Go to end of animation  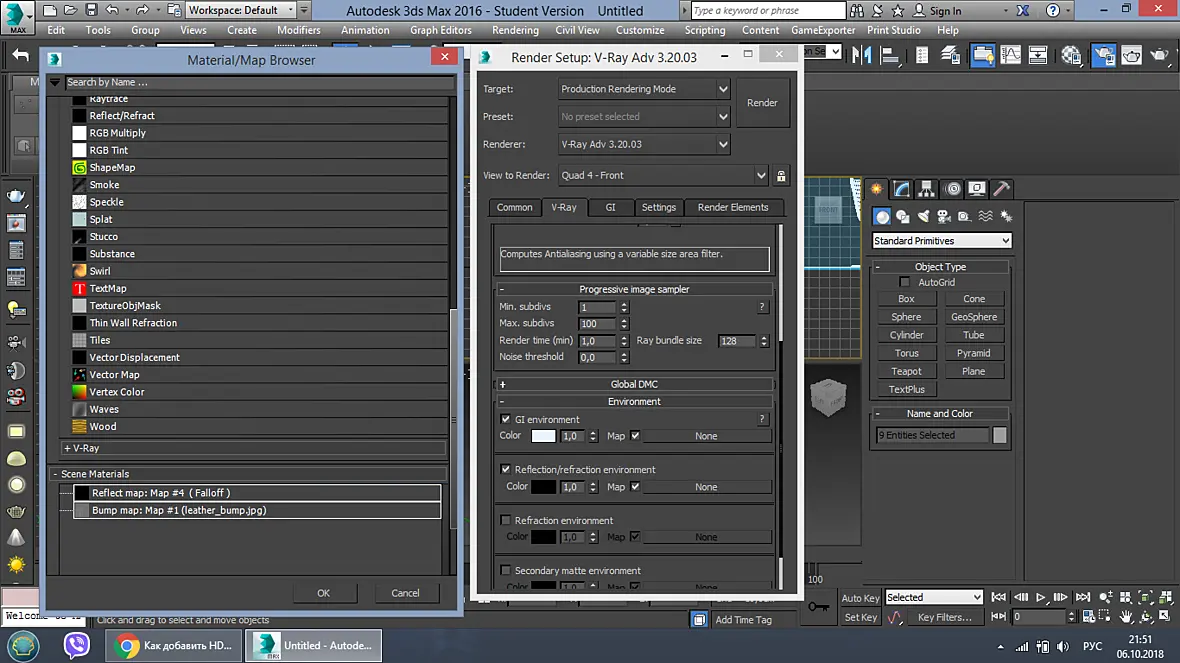[1083, 598]
